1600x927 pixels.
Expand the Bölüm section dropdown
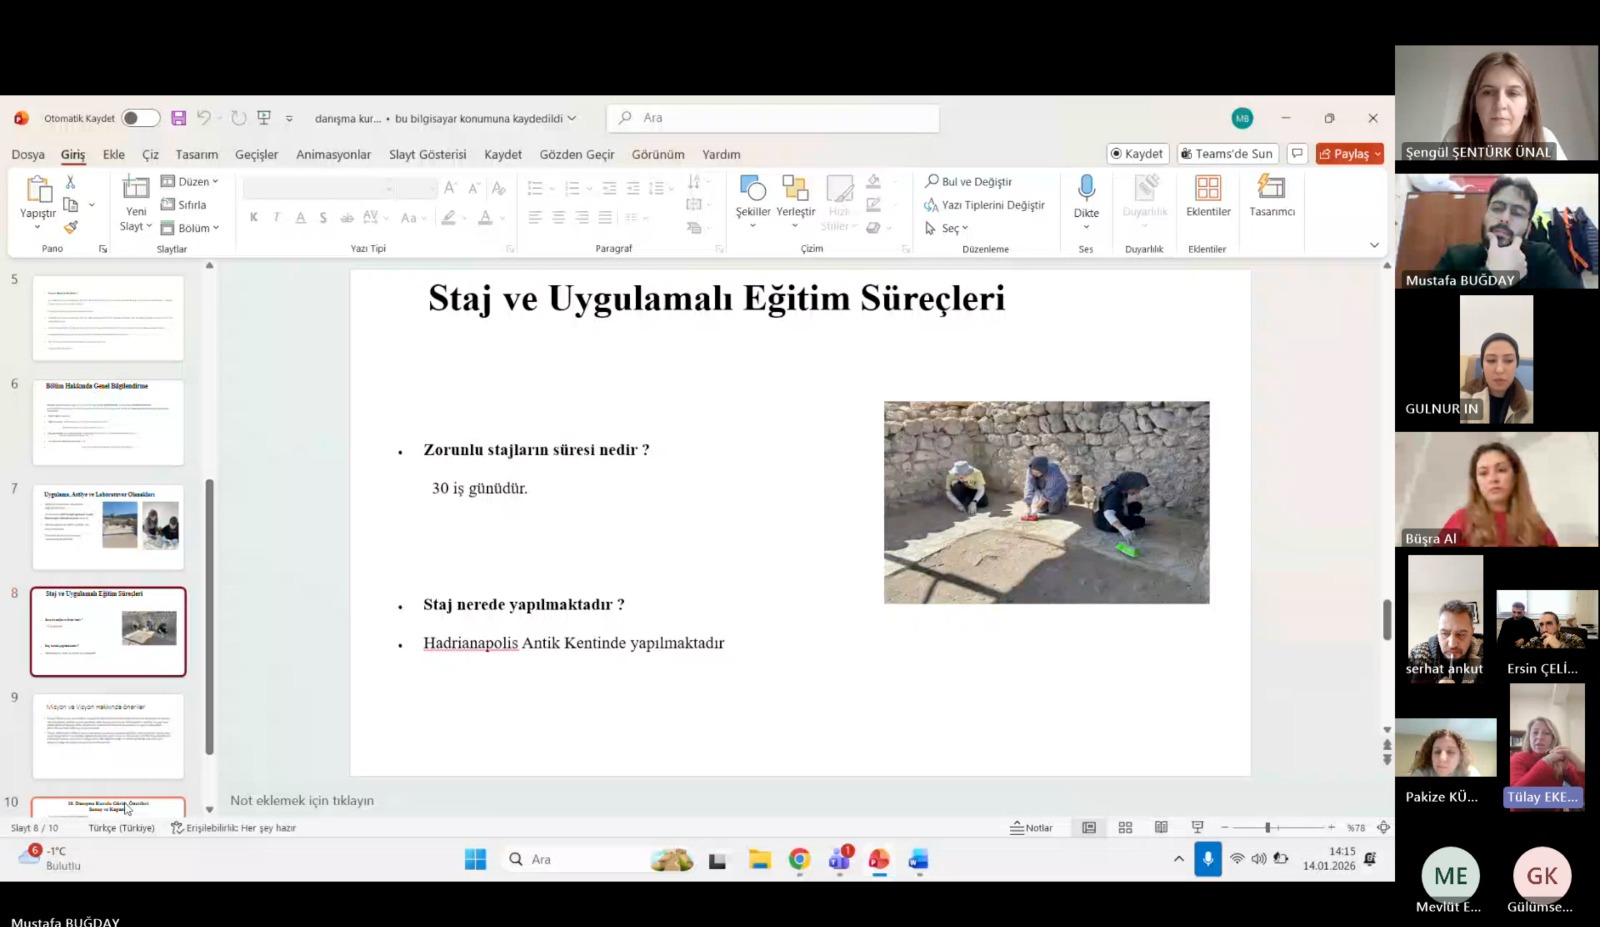pyautogui.click(x=190, y=228)
